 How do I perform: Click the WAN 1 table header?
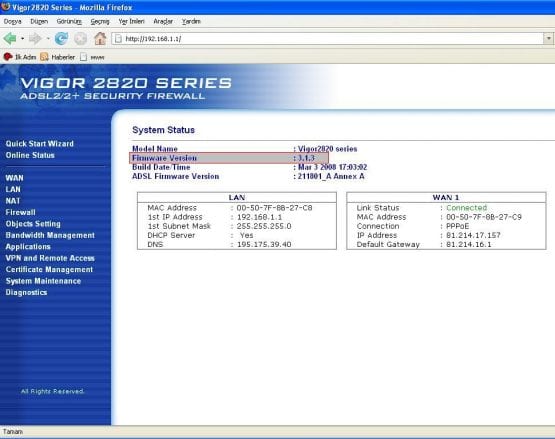[x=446, y=198]
